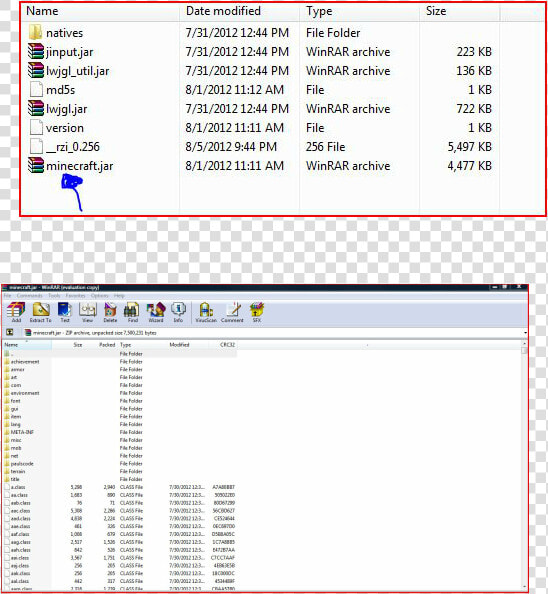Open the Tools menu in WinRAR
548x594 pixels.
pos(54,295)
